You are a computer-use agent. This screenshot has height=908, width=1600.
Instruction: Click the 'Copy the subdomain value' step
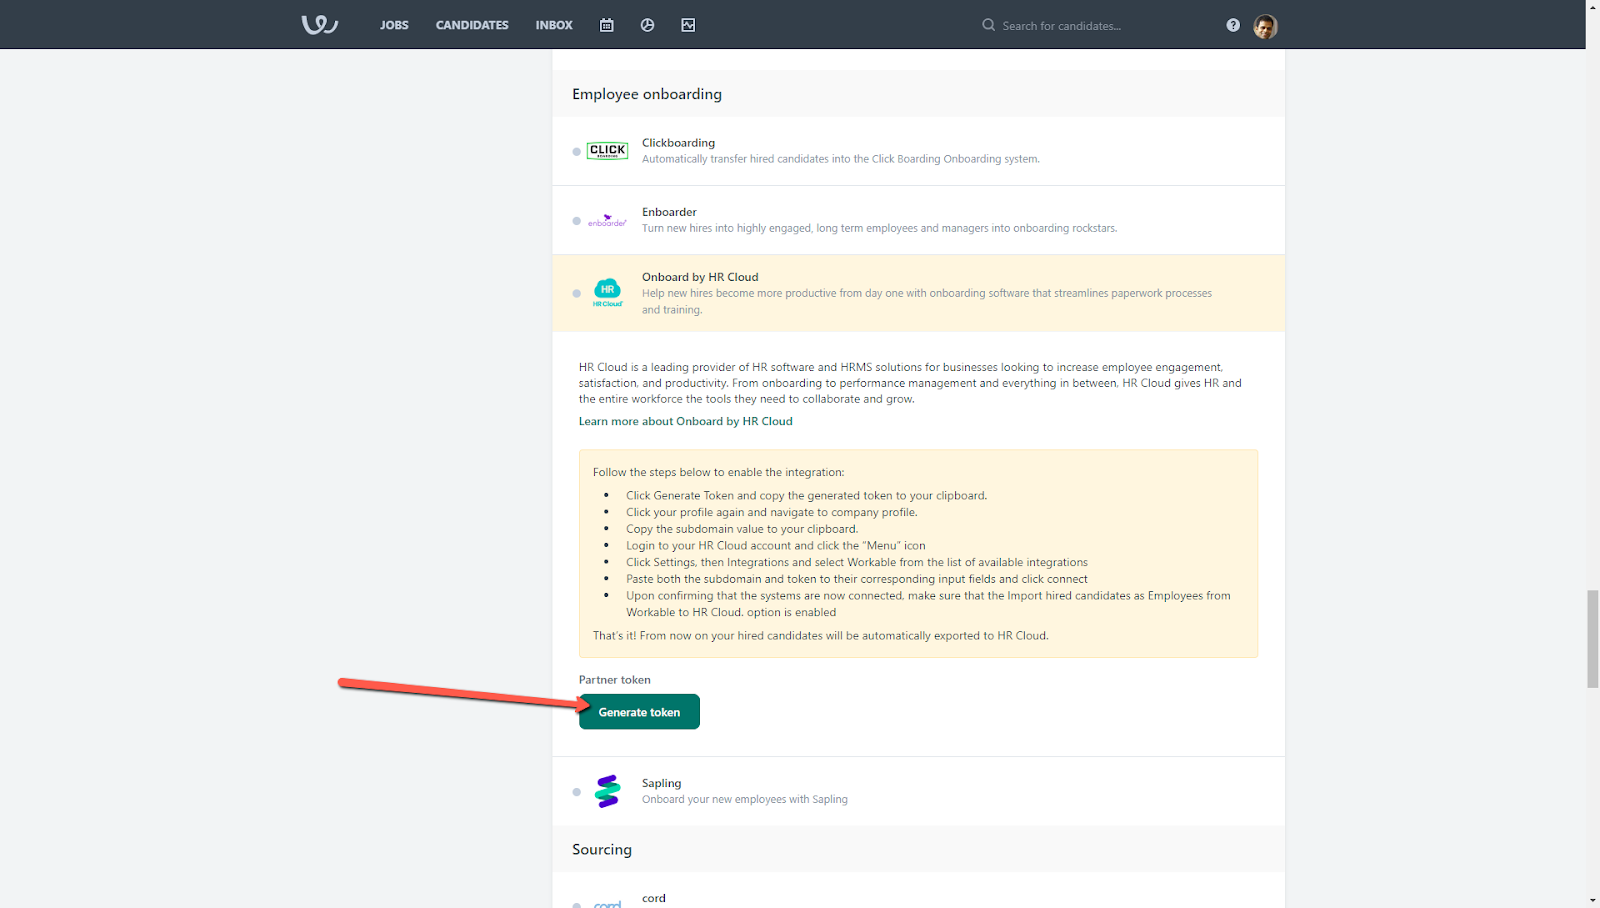(742, 529)
